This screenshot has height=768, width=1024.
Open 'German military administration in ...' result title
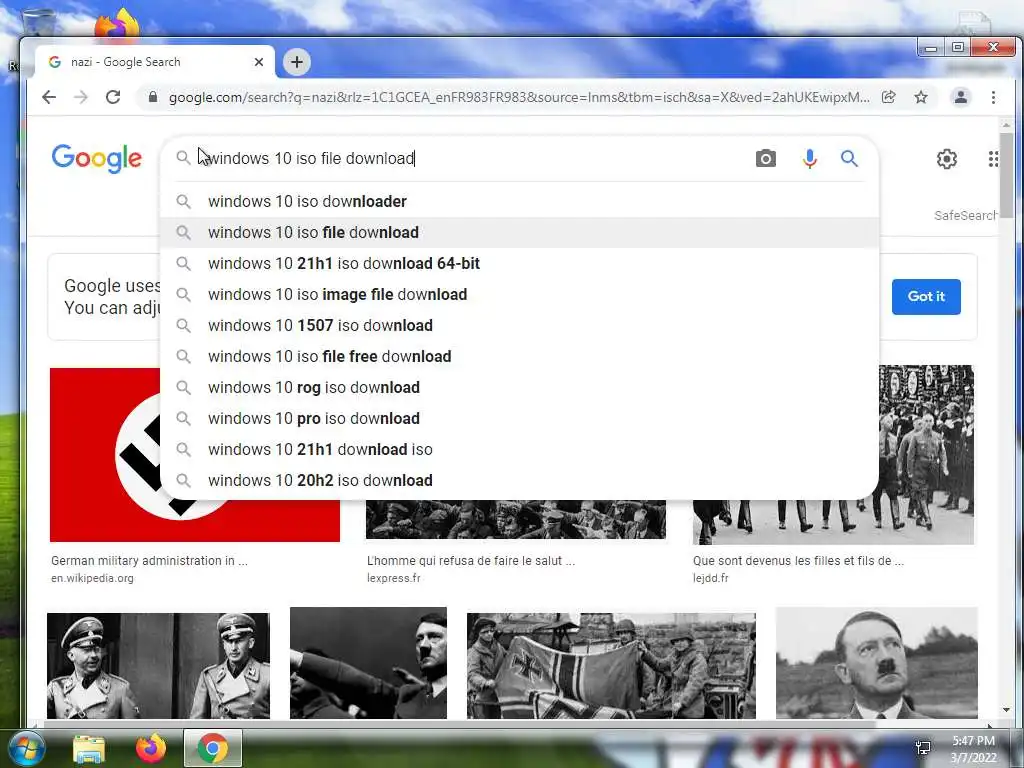pyautogui.click(x=150, y=560)
